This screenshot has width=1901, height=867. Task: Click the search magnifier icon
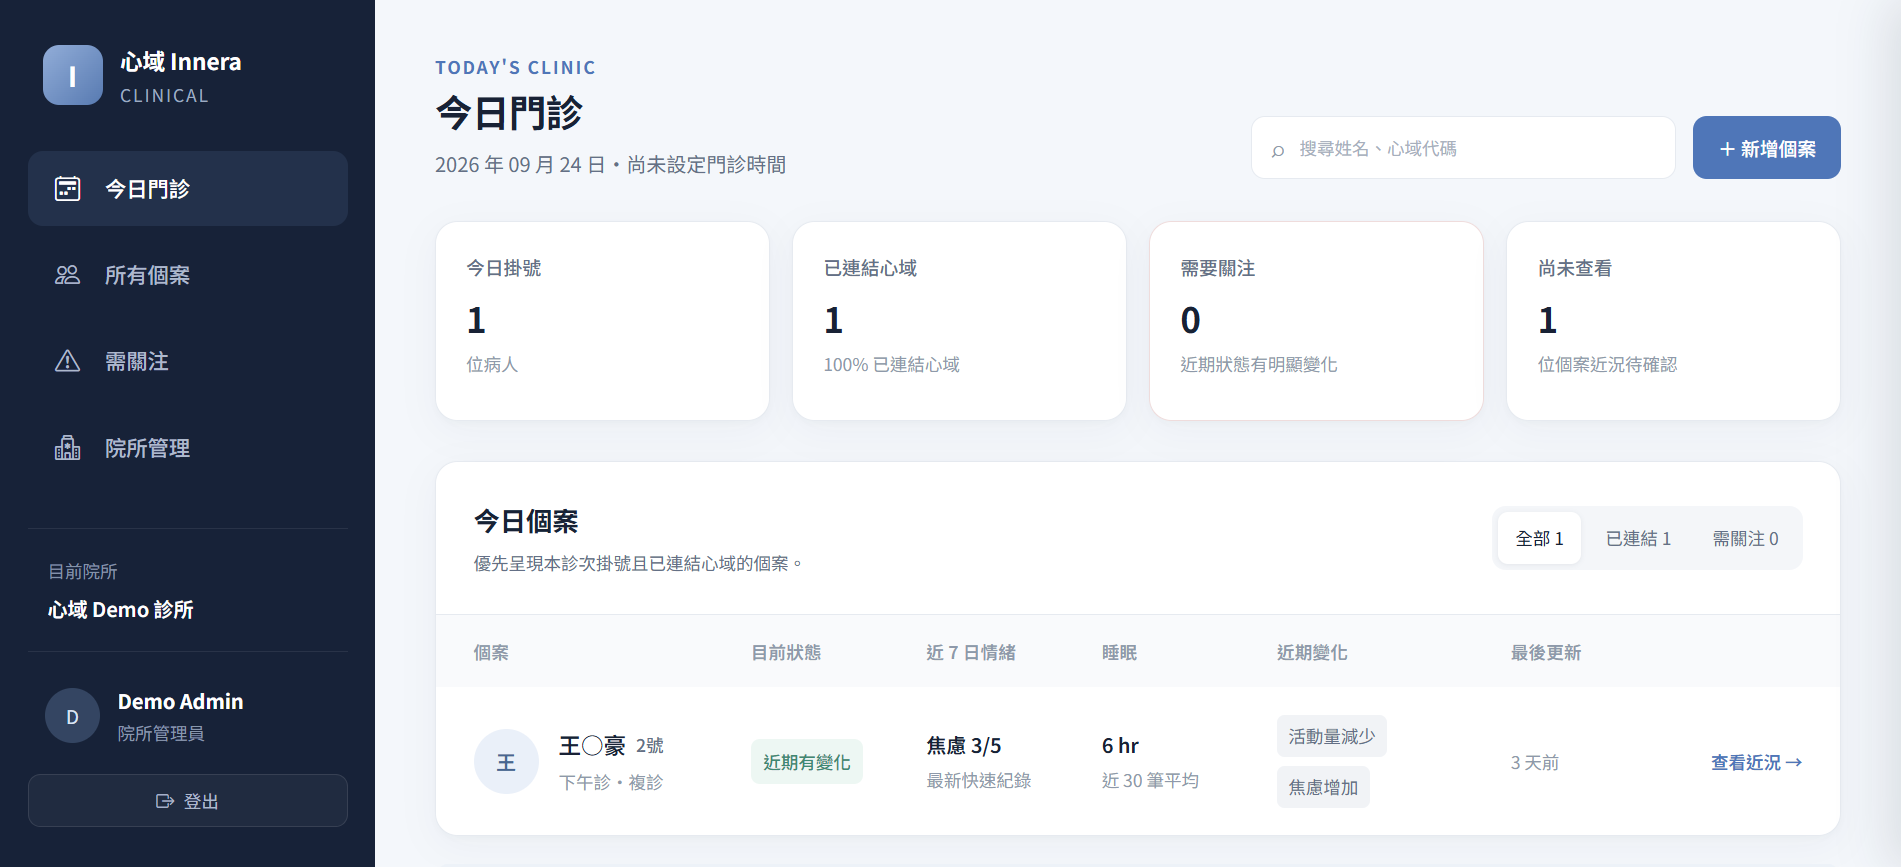(x=1278, y=150)
